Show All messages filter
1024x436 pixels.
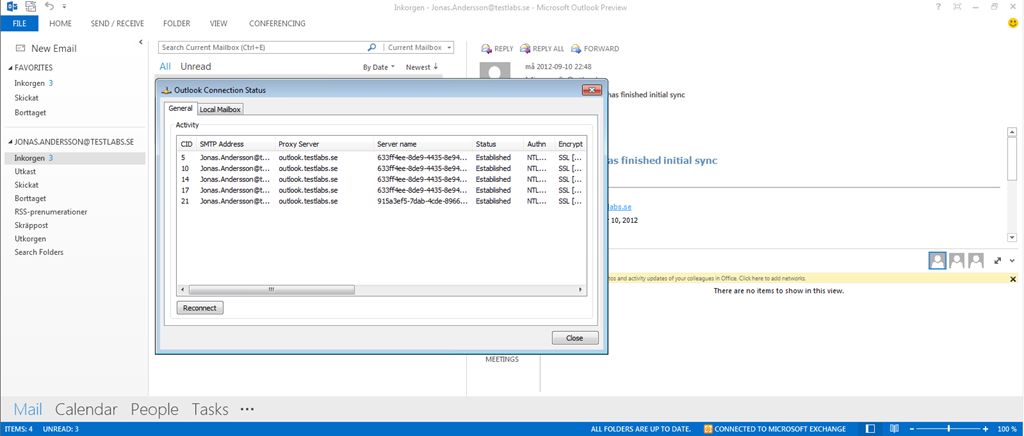165,67
